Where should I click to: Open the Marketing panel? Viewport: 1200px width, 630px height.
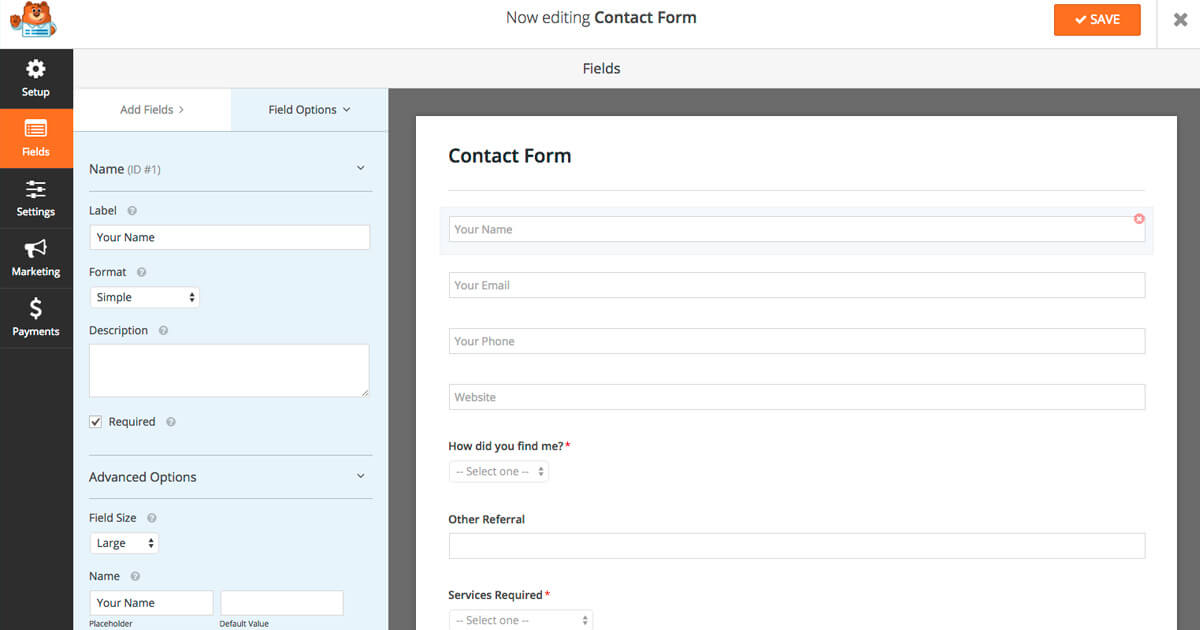(36, 258)
